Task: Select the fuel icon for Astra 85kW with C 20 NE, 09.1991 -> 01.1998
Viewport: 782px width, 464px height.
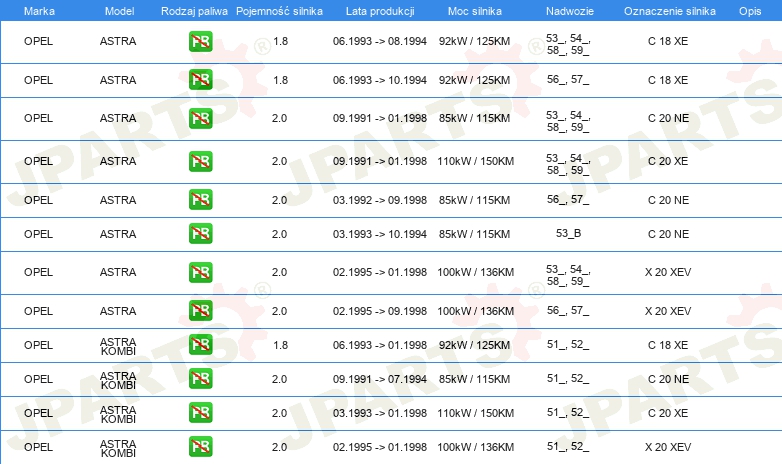Action: click(x=200, y=118)
